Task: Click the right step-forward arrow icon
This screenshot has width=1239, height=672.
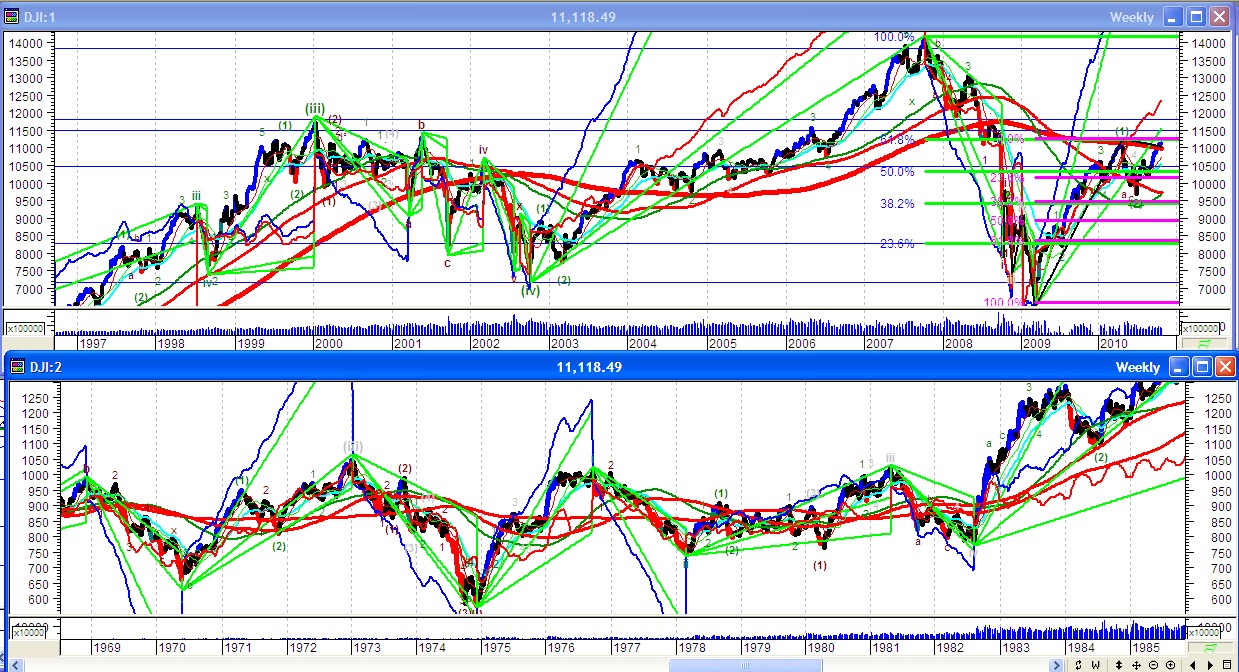Action: pyautogui.click(x=1210, y=664)
